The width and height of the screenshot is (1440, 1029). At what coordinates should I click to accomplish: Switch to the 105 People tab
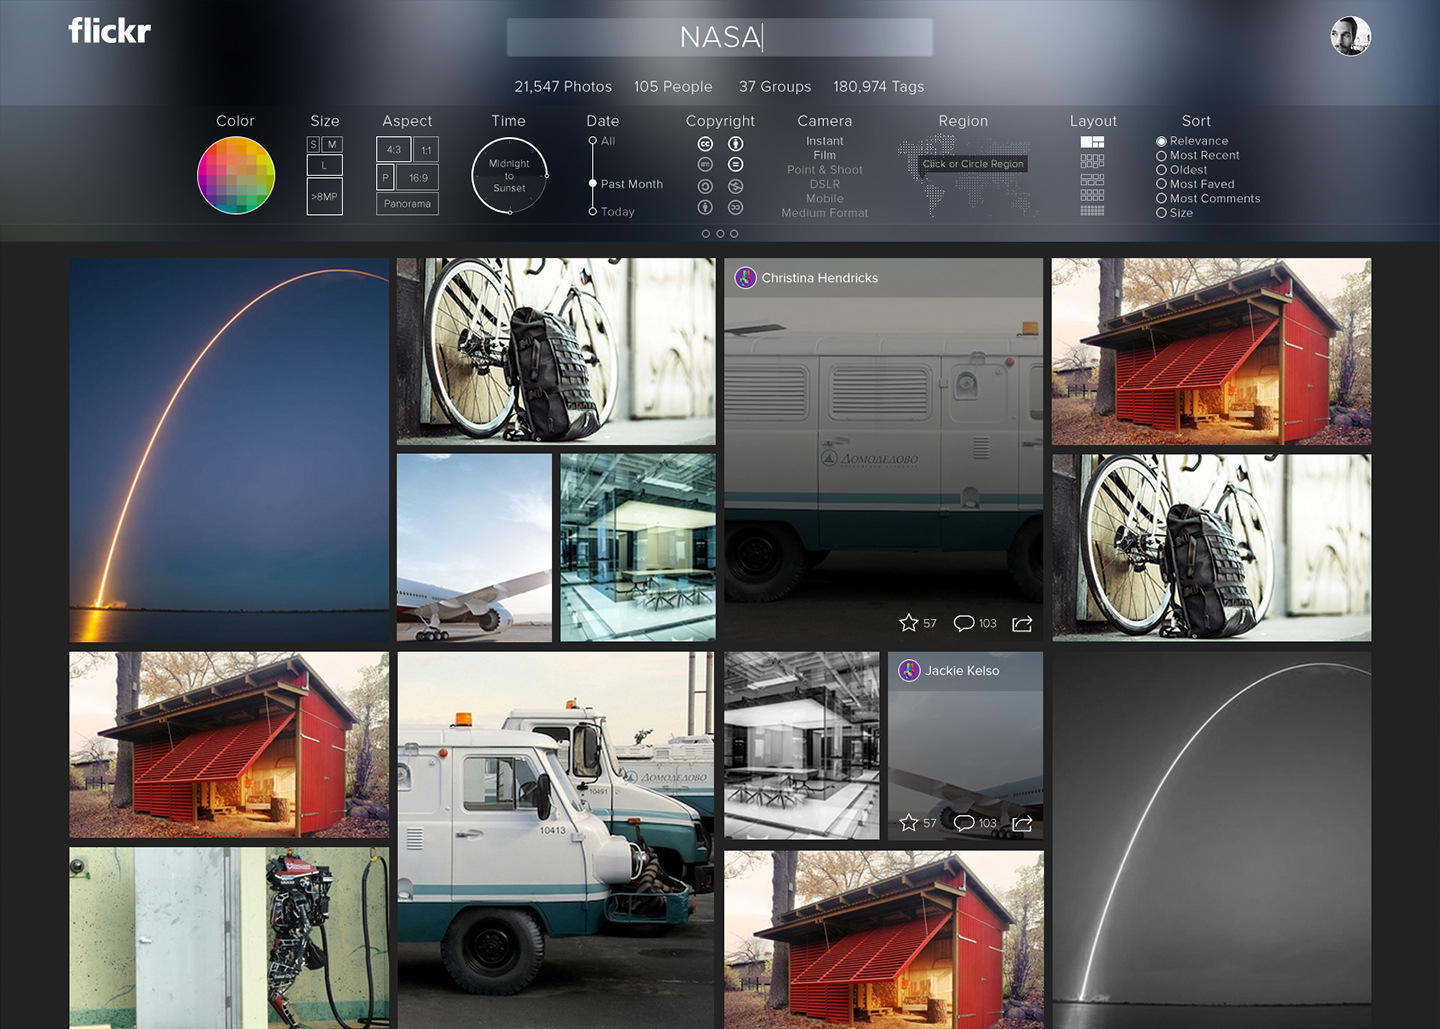coord(673,87)
